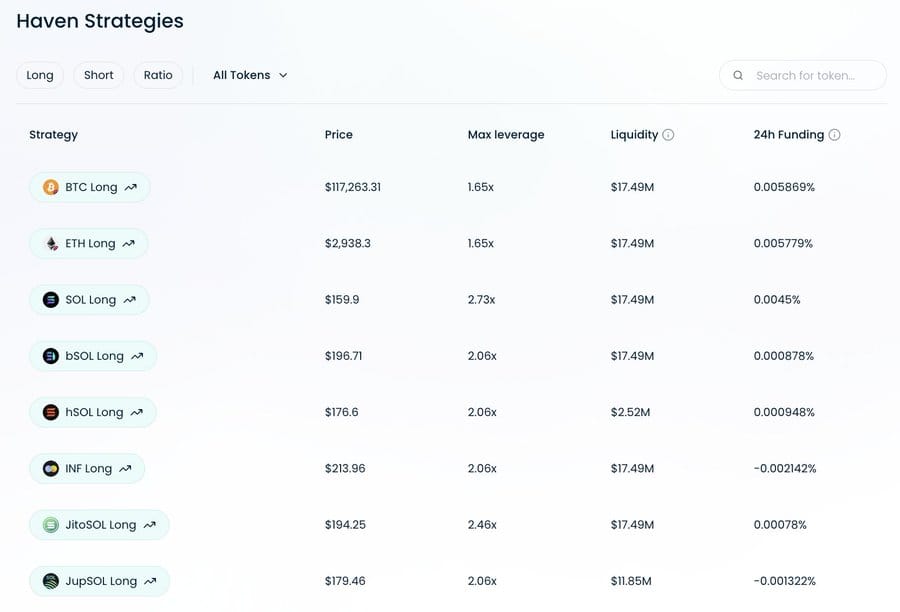Click trend arrow next to bSOL Long
900x612 pixels.
tap(137, 356)
